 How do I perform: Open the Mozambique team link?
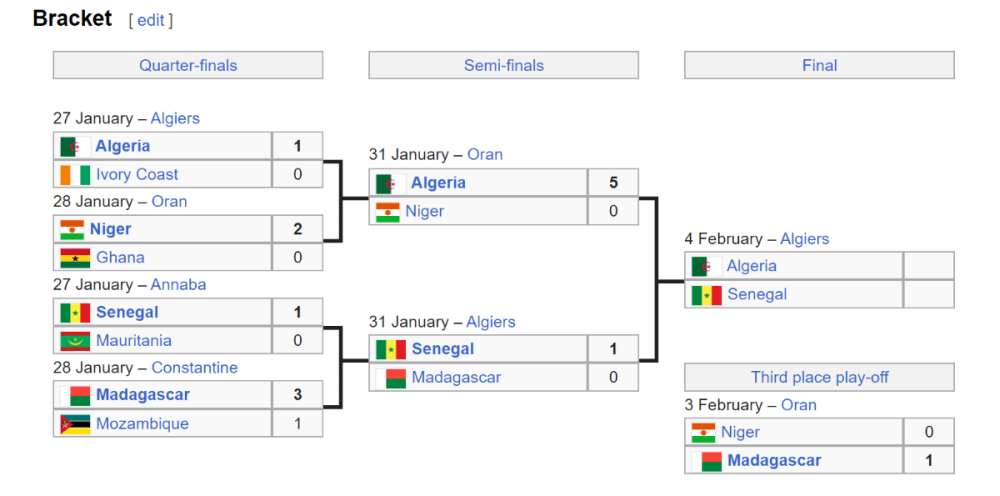click(x=142, y=423)
